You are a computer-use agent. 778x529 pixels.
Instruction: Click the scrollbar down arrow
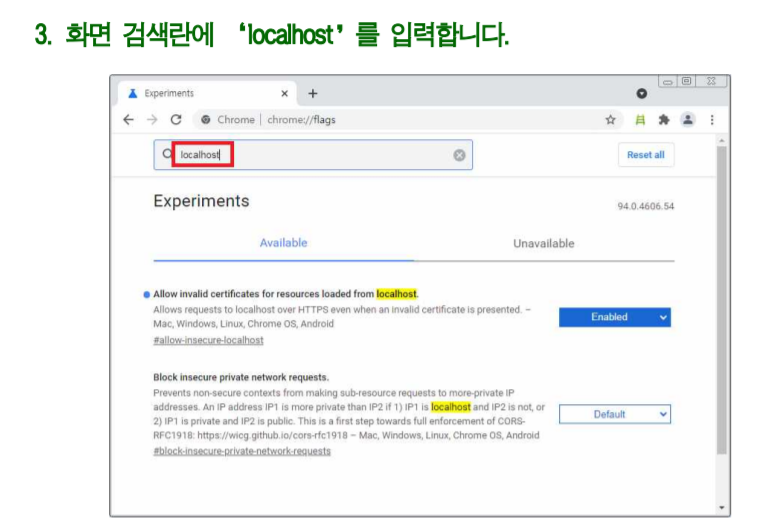pyautogui.click(x=721, y=508)
